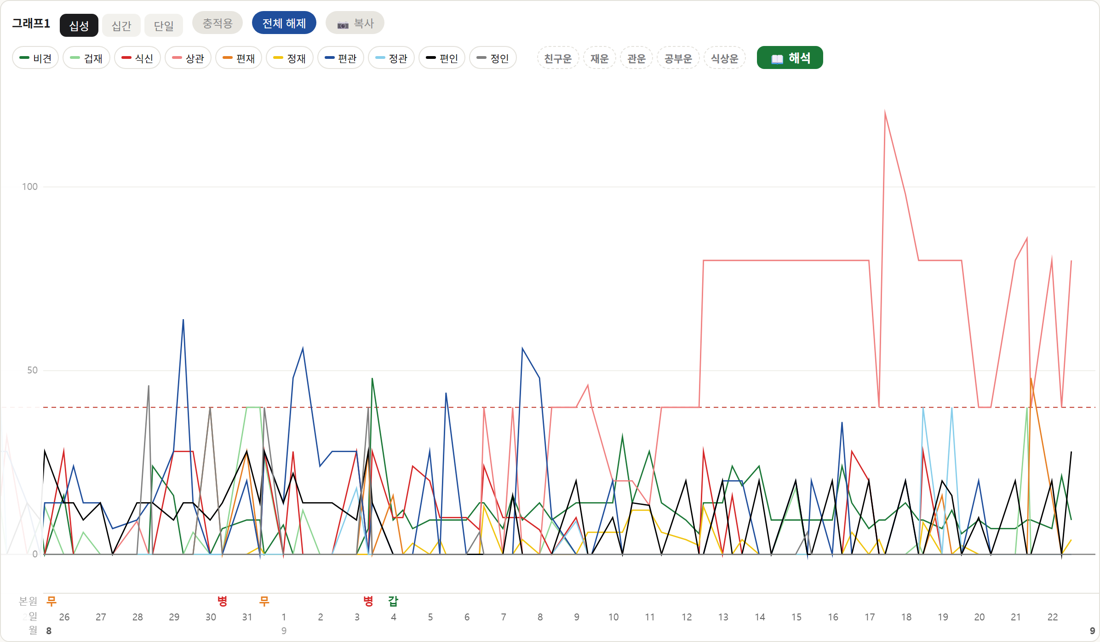Hide the 식신 red series line

[x=138, y=58]
